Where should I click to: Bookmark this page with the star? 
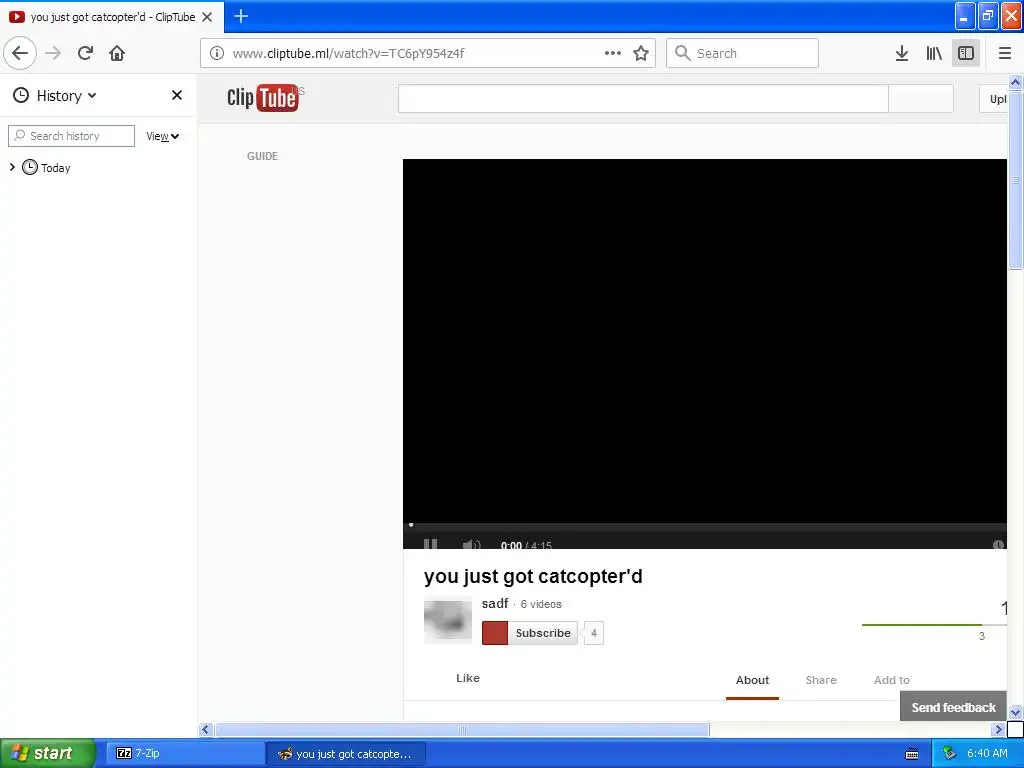[641, 53]
